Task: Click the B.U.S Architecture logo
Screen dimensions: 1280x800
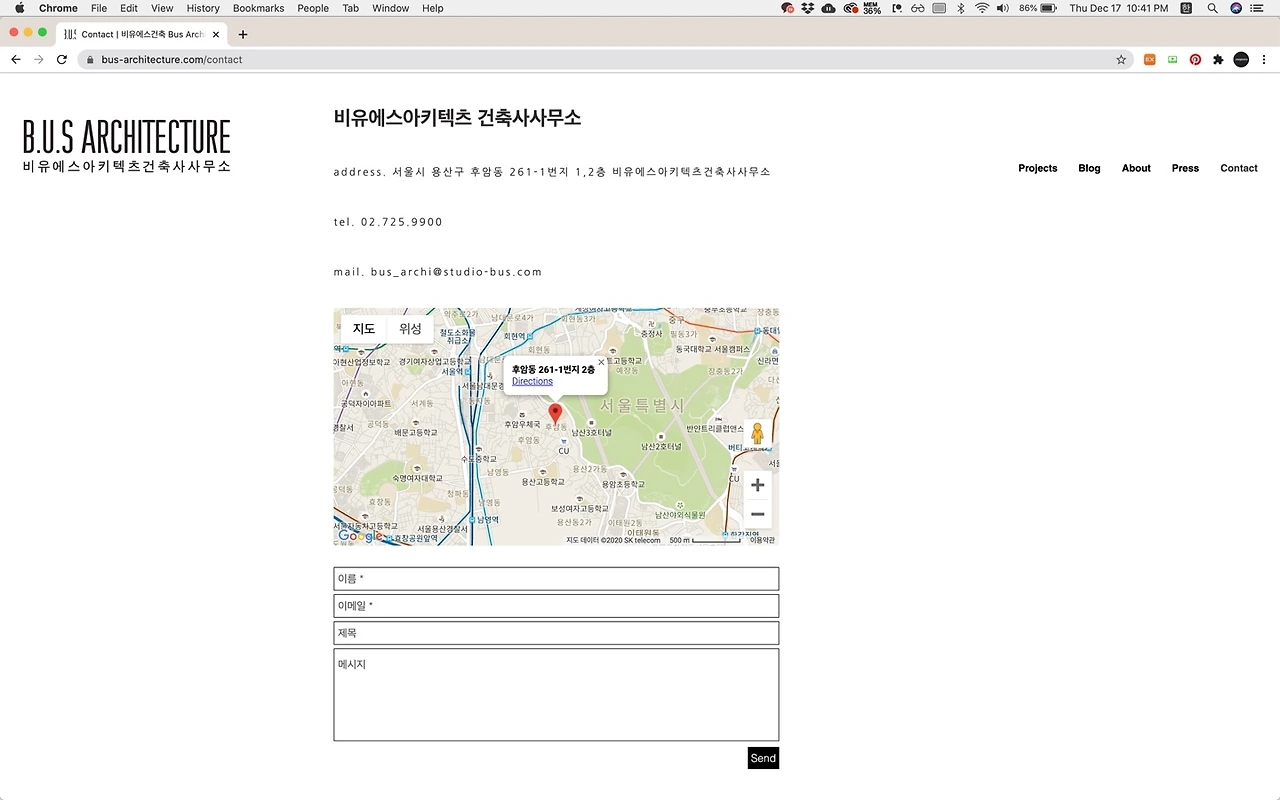Action: point(127,146)
